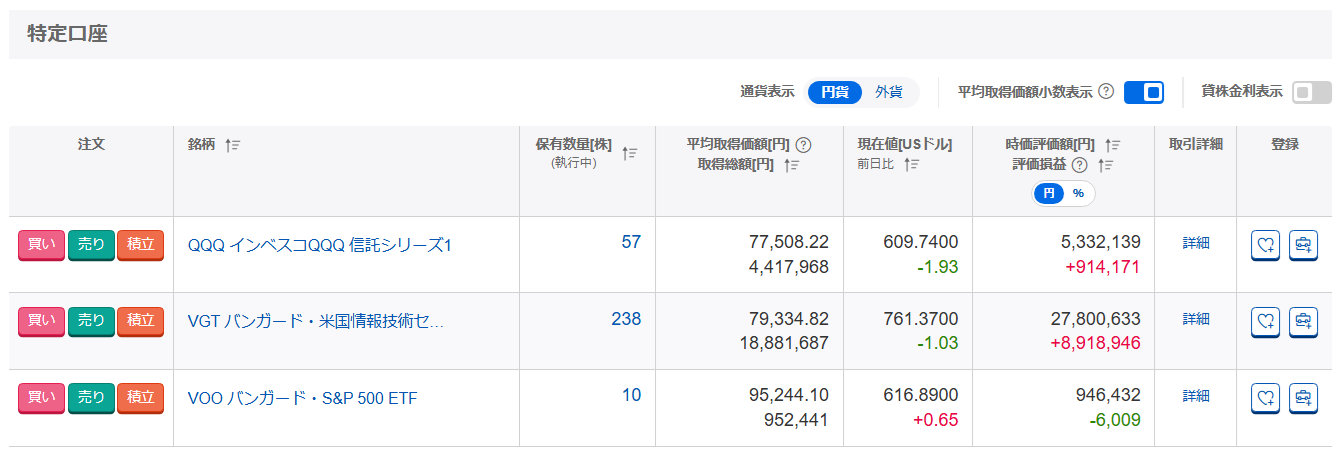Click the briefcase icon in the QQQ row

[1303, 245]
